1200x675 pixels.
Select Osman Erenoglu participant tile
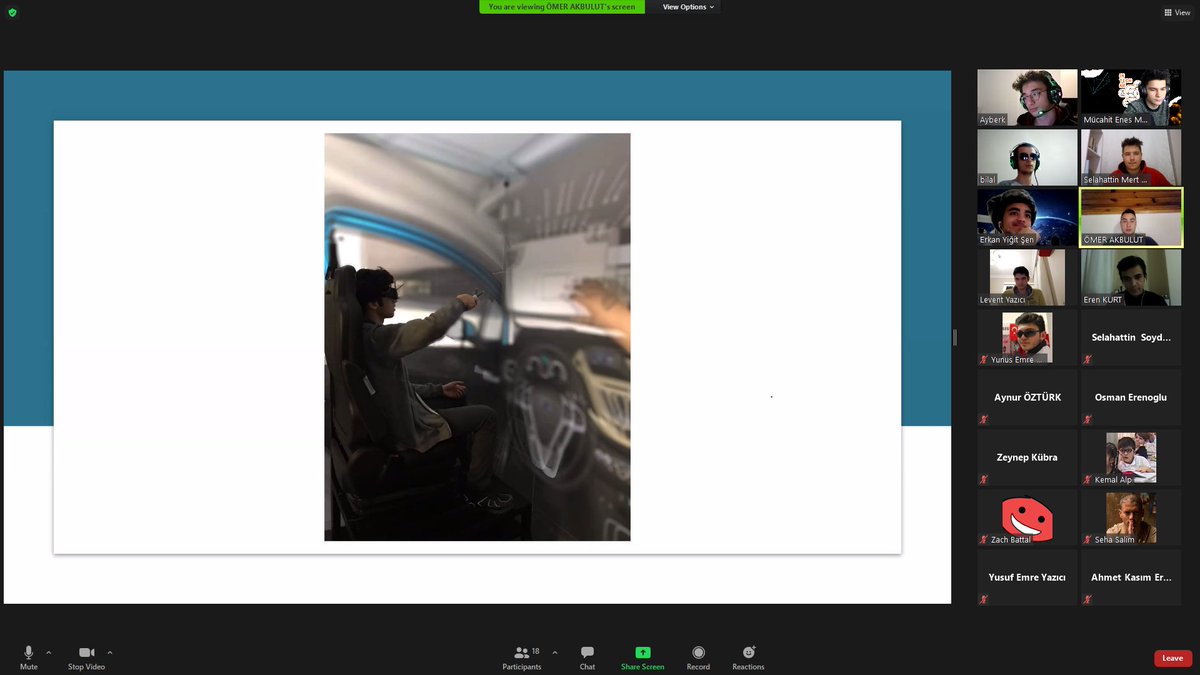click(x=1131, y=398)
